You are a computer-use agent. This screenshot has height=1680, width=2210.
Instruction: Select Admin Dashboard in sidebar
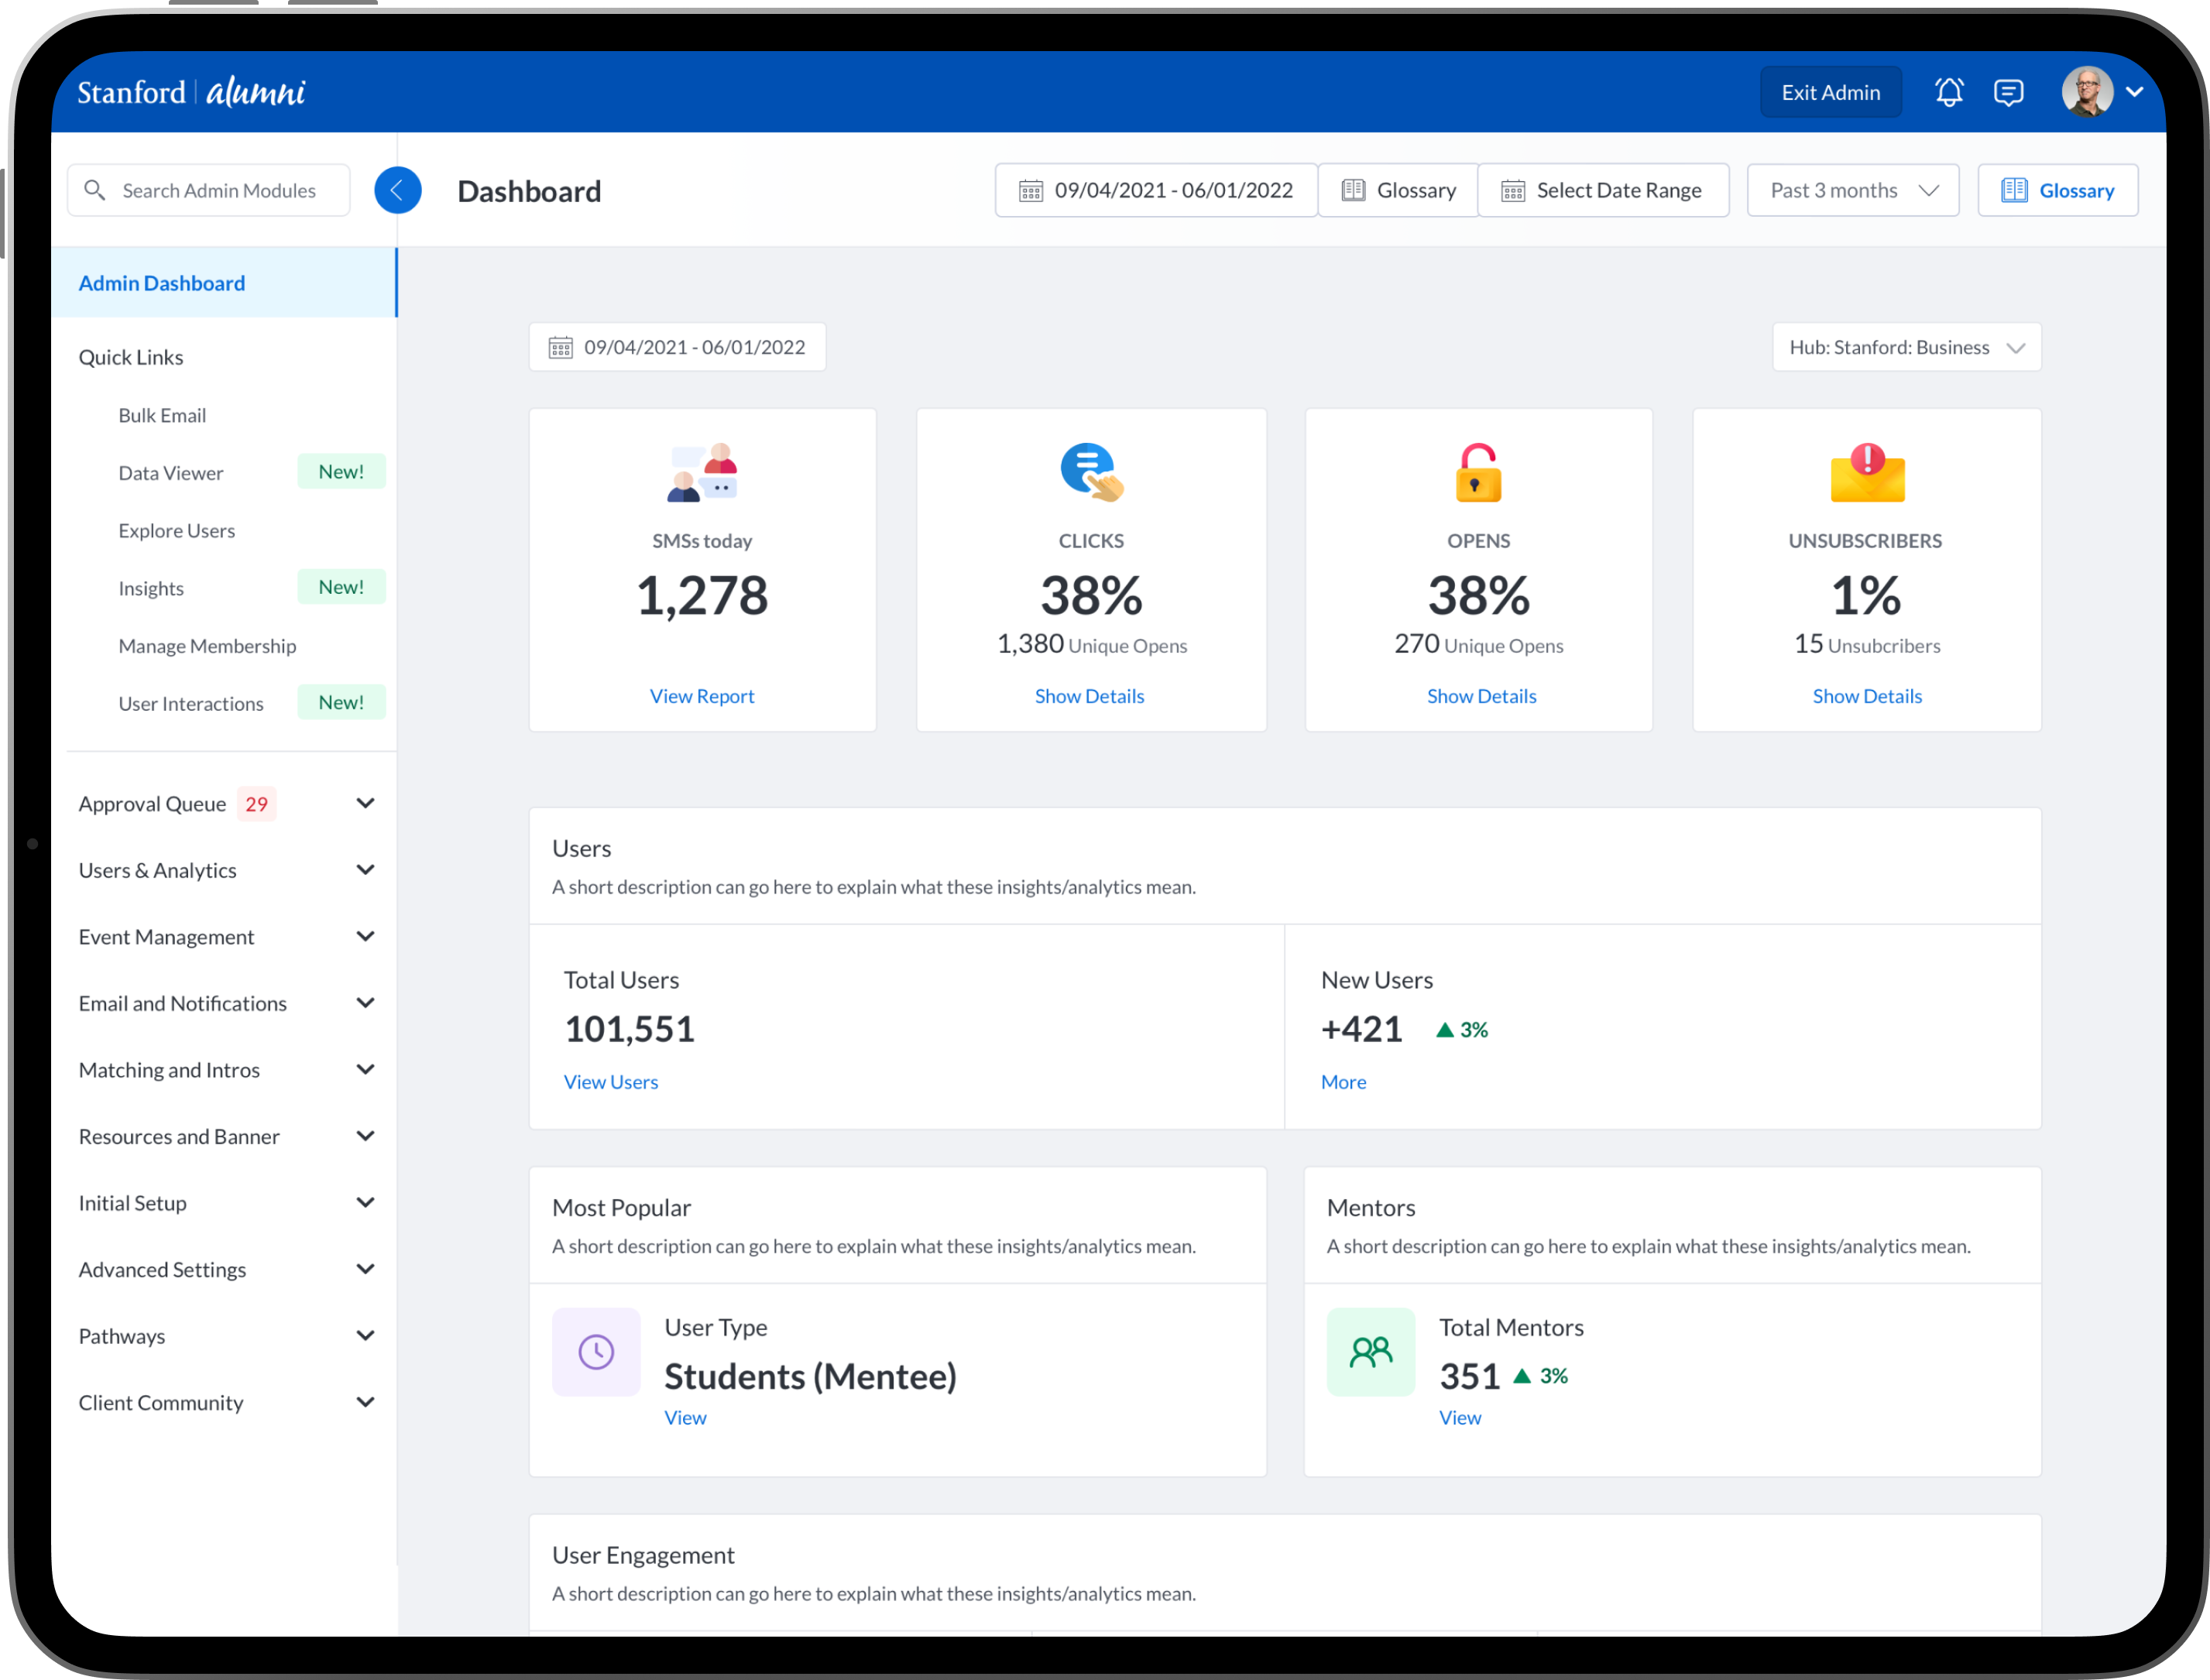(x=162, y=283)
